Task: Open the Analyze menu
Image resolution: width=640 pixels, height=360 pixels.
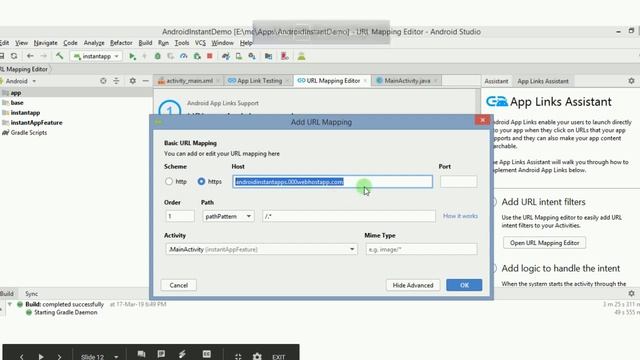Action: coord(94,43)
